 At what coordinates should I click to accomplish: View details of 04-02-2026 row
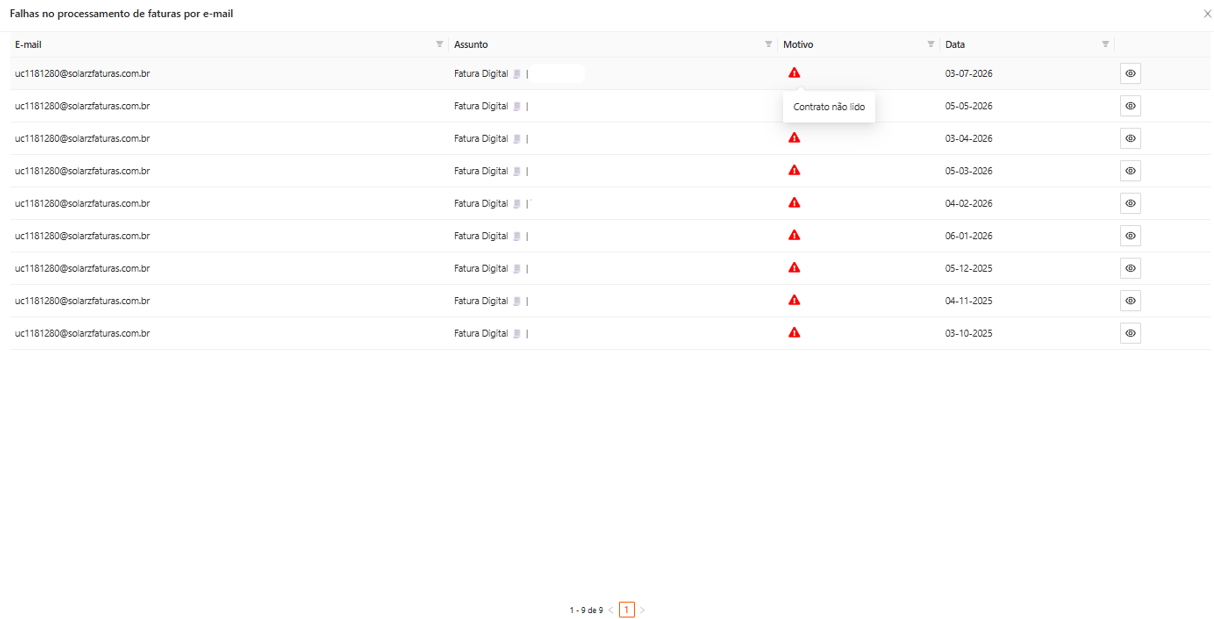[1130, 203]
